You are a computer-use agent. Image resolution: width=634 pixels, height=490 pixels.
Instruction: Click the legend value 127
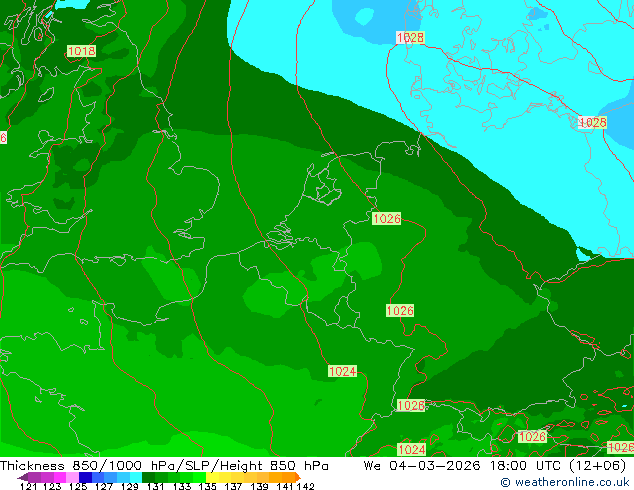(104, 486)
